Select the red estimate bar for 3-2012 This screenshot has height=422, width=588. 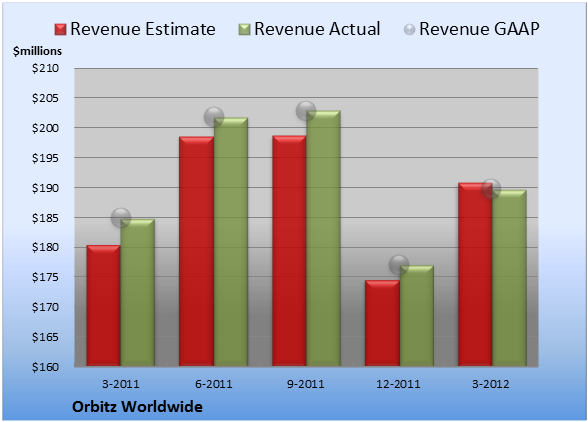click(475, 274)
